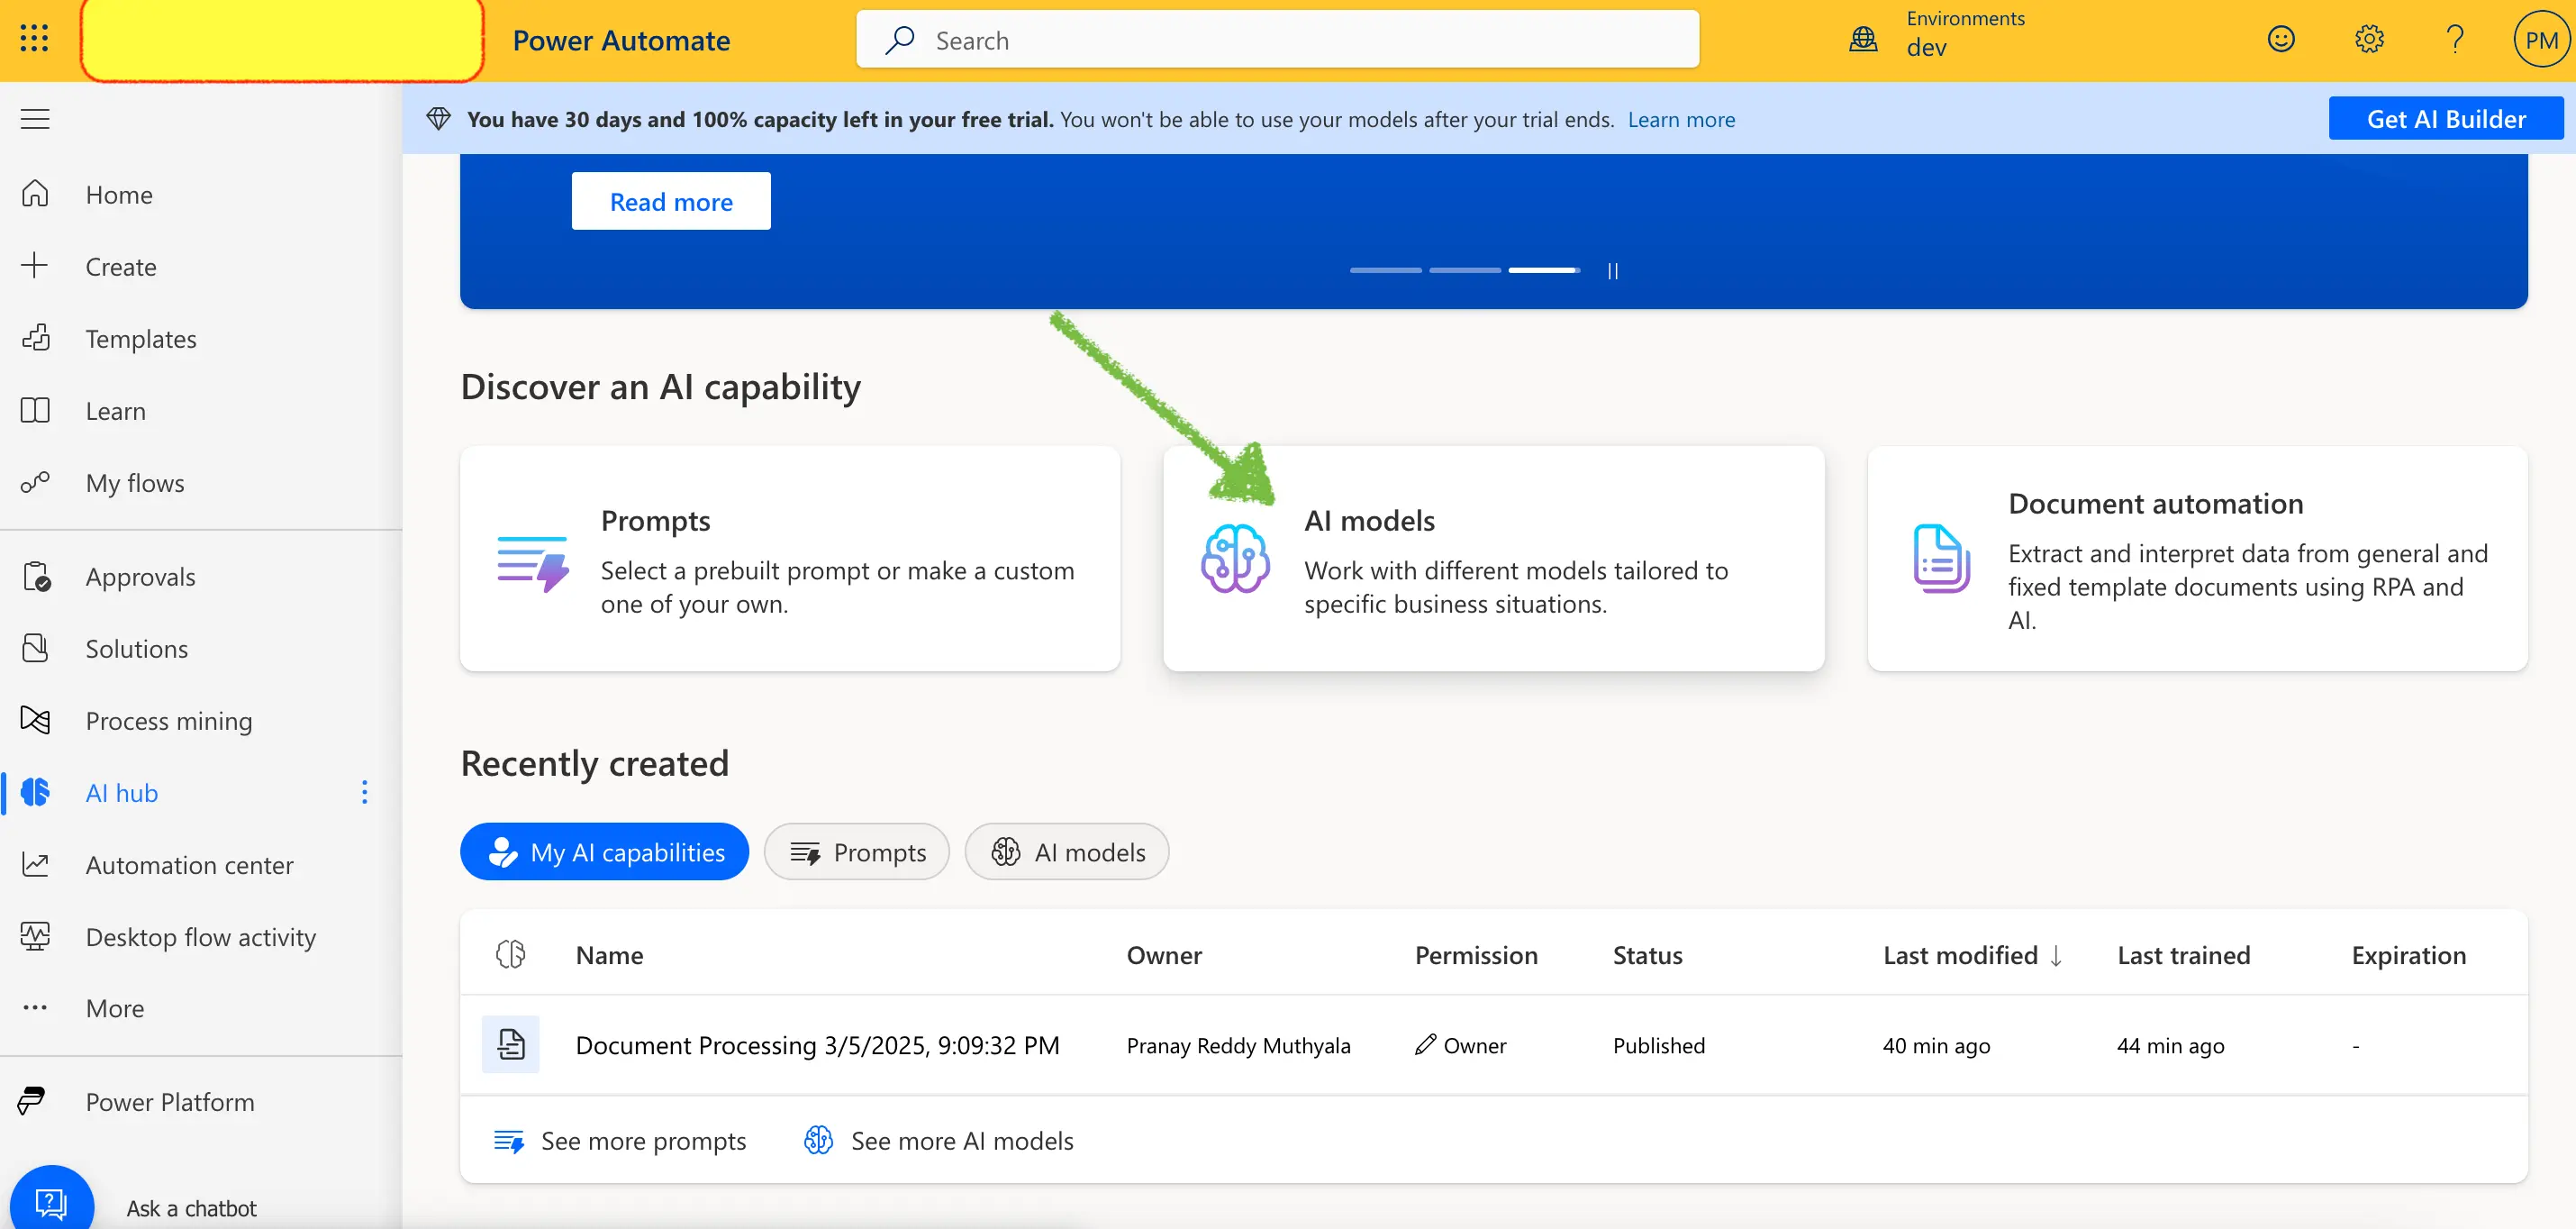This screenshot has width=2576, height=1229.
Task: Open Solutions in the sidebar
Action: pos(136,648)
